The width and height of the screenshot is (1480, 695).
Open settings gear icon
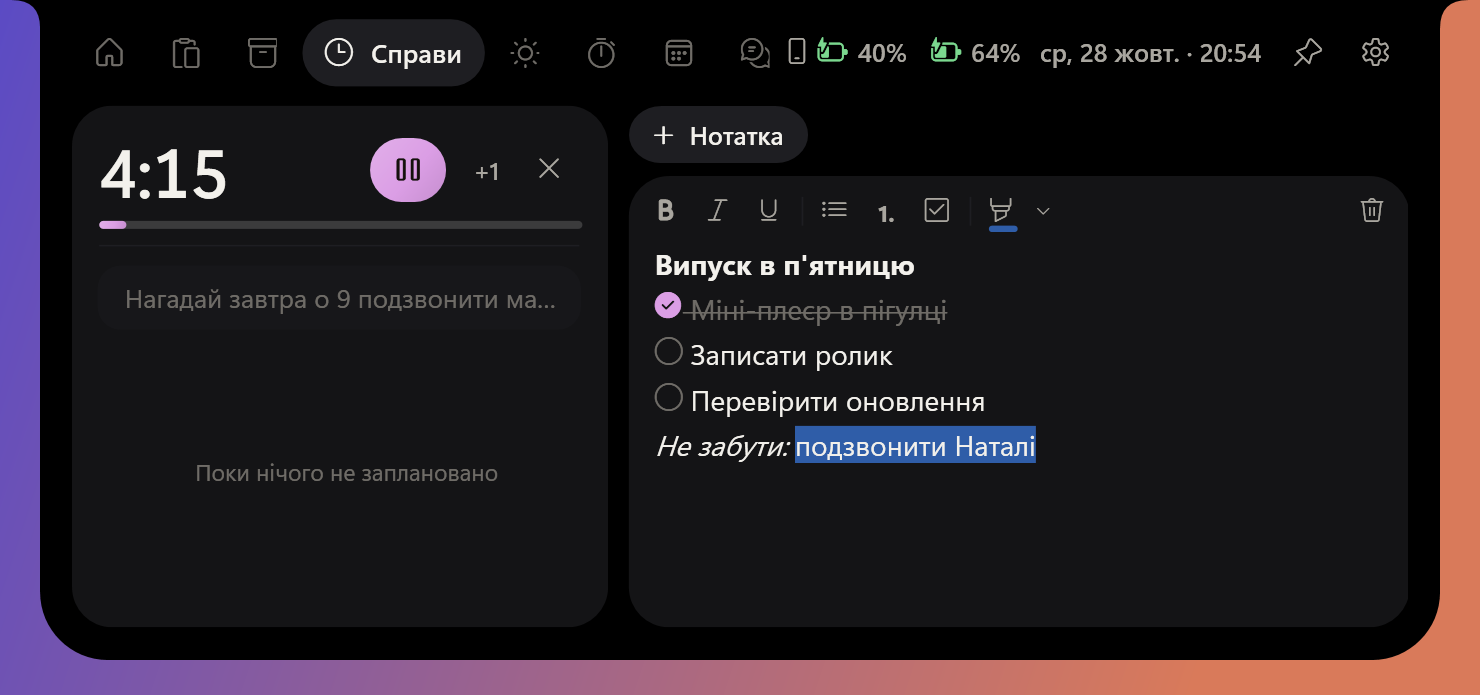[1376, 53]
